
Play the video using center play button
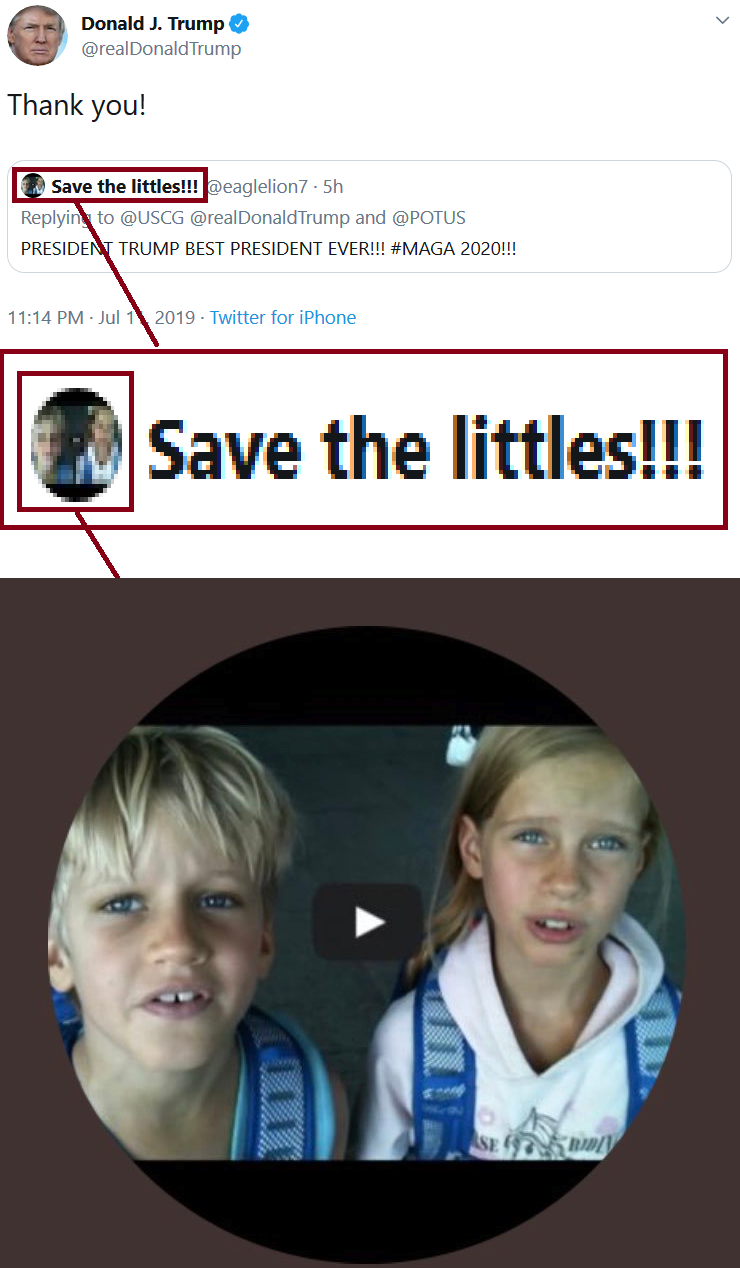[x=367, y=922]
